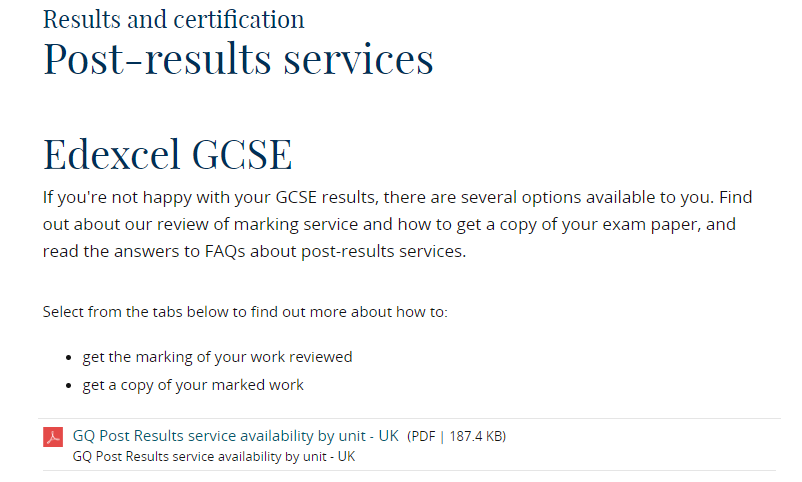
Task: Click bullet dot before 'get a copy'
Action: tap(69, 386)
